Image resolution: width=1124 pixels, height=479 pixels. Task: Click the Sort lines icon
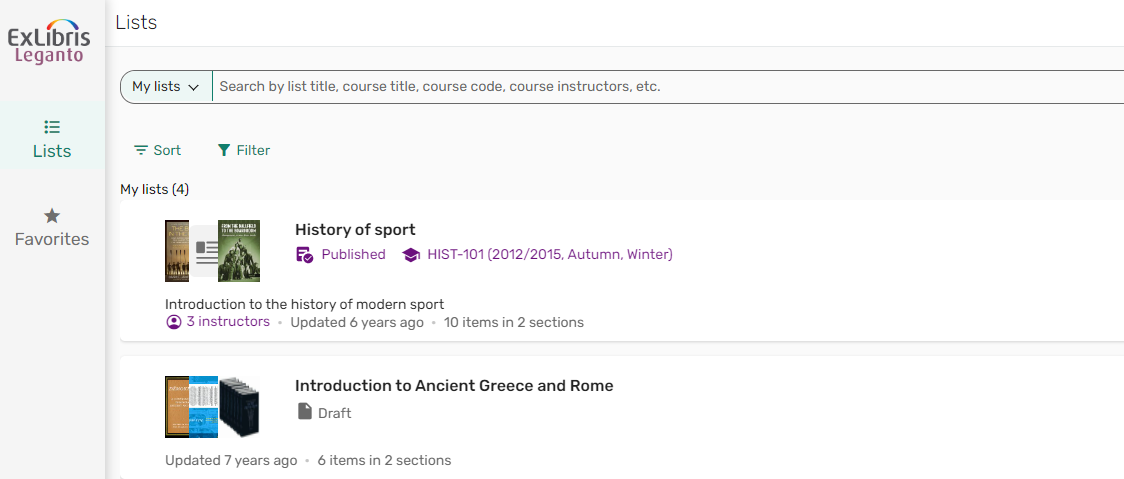point(140,150)
